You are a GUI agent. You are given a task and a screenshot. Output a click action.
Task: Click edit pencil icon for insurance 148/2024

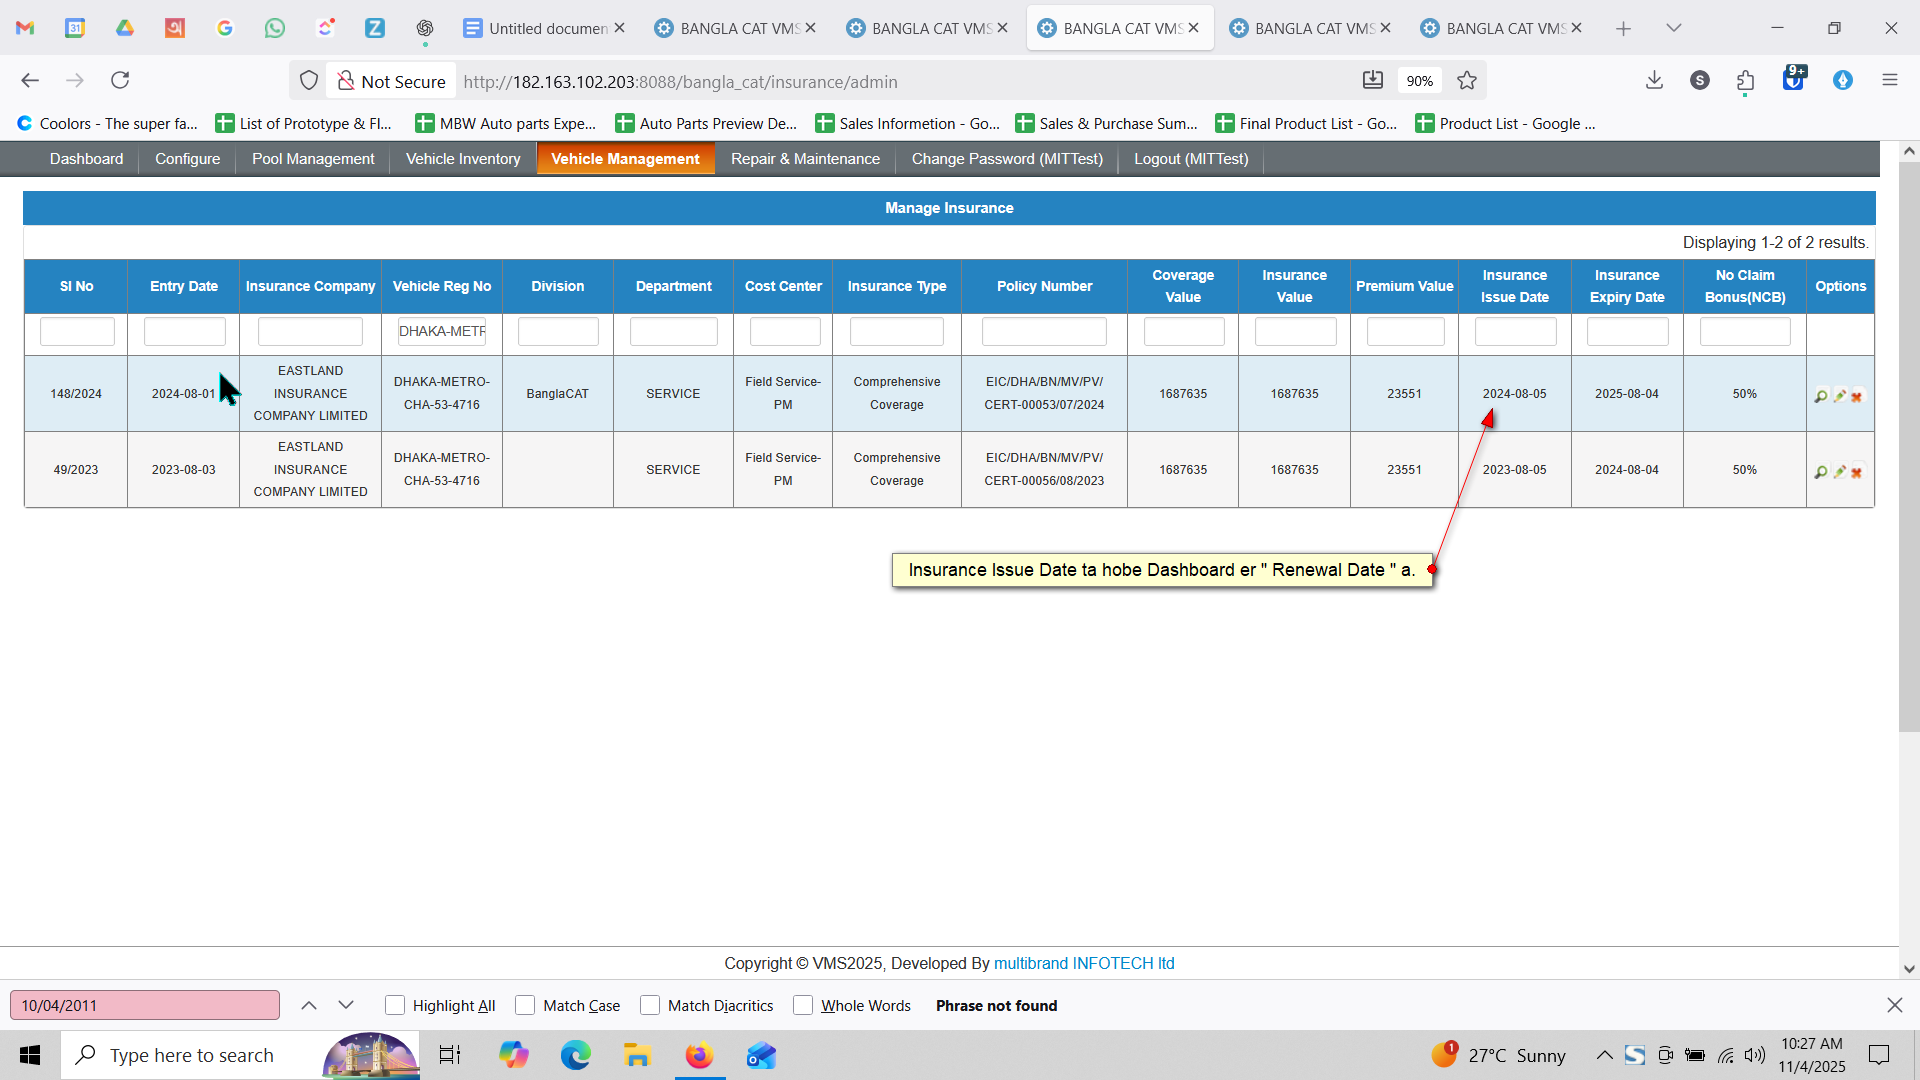coord(1839,397)
